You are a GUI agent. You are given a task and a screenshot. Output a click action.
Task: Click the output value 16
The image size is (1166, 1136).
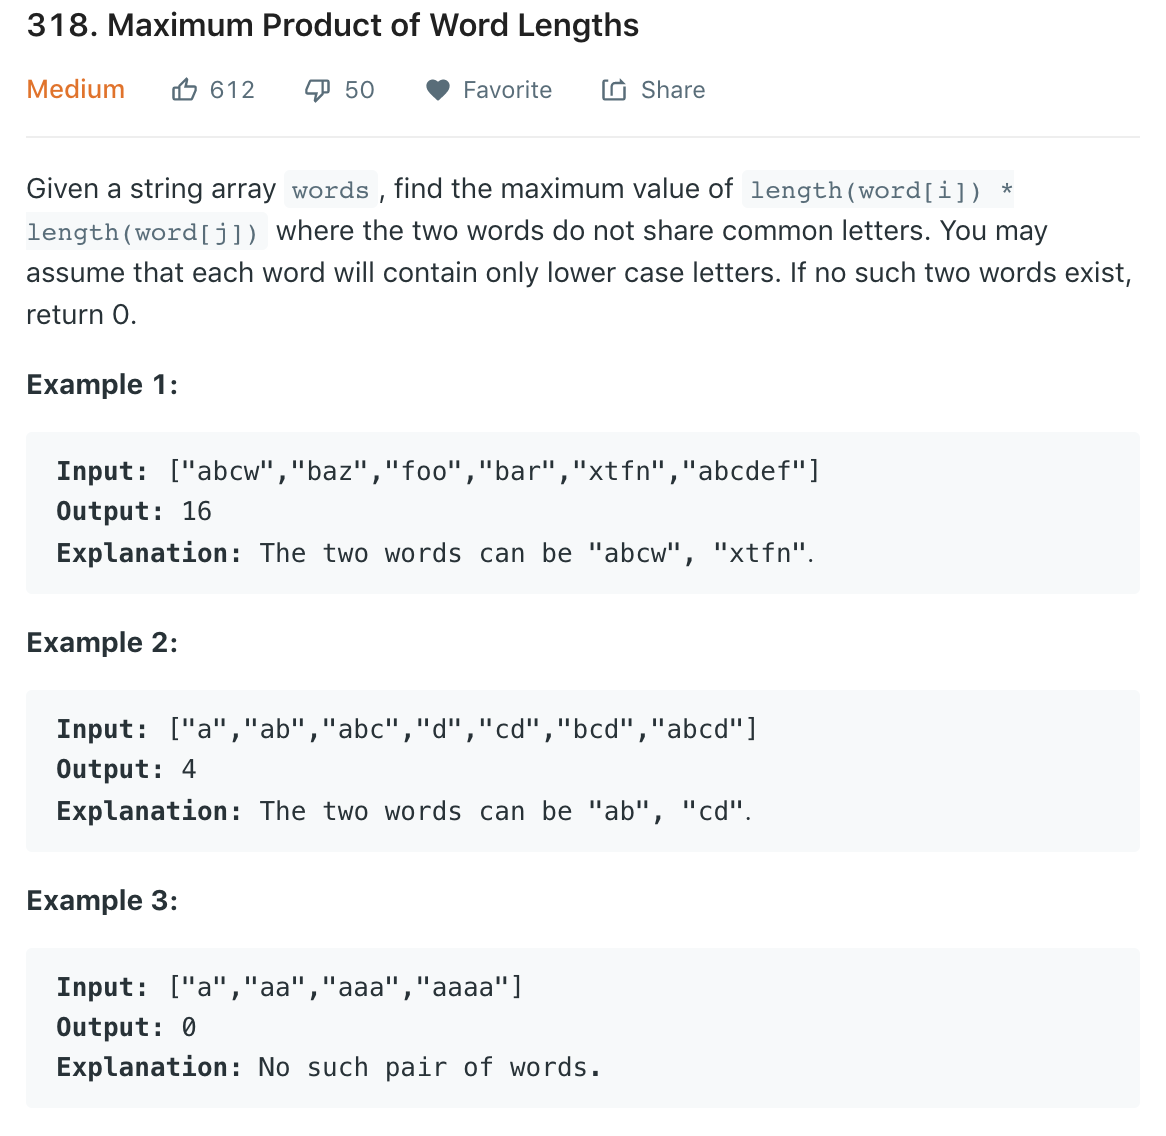[x=196, y=511]
